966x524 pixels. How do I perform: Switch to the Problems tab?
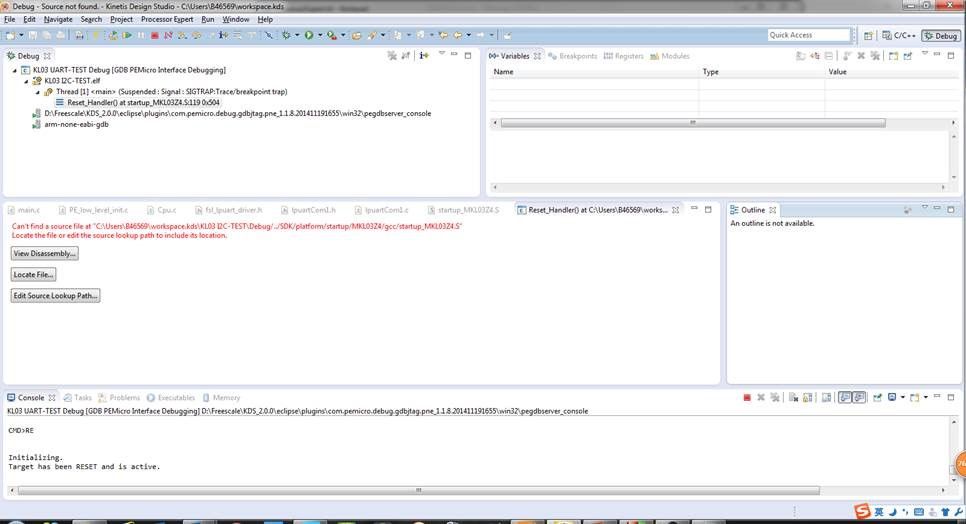coord(119,398)
